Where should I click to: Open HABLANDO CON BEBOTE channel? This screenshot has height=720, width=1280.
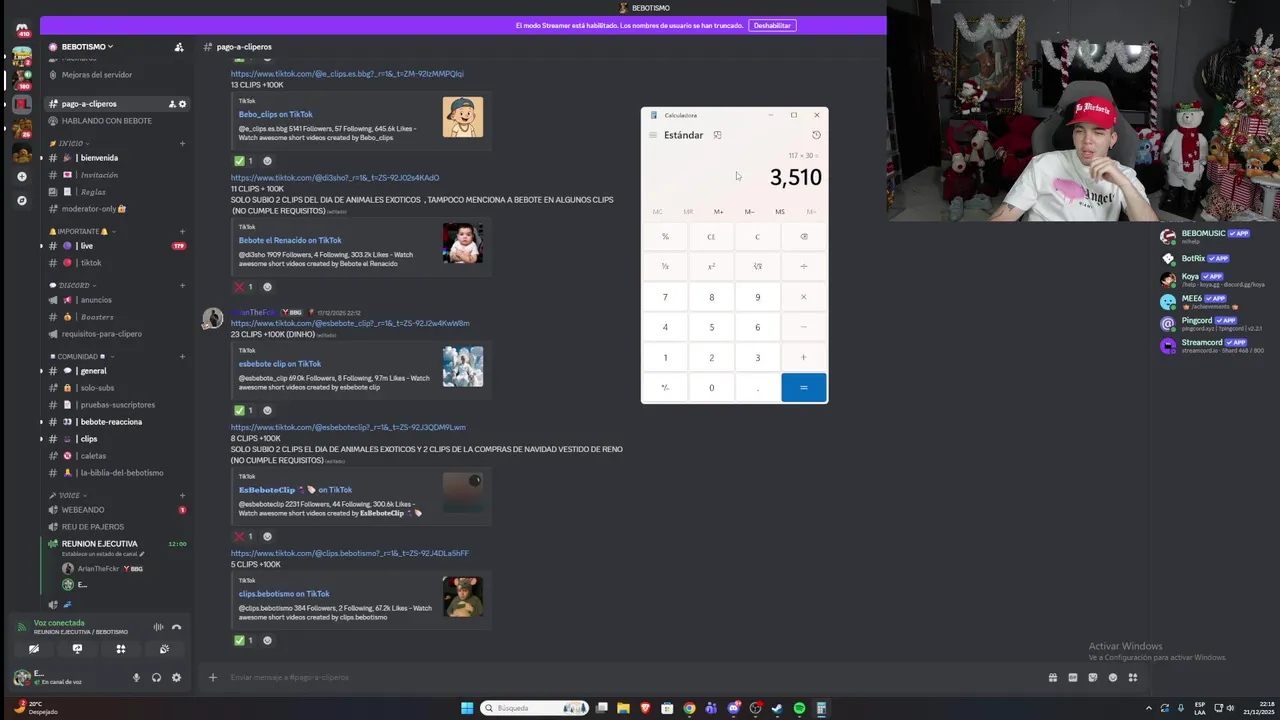click(106, 121)
